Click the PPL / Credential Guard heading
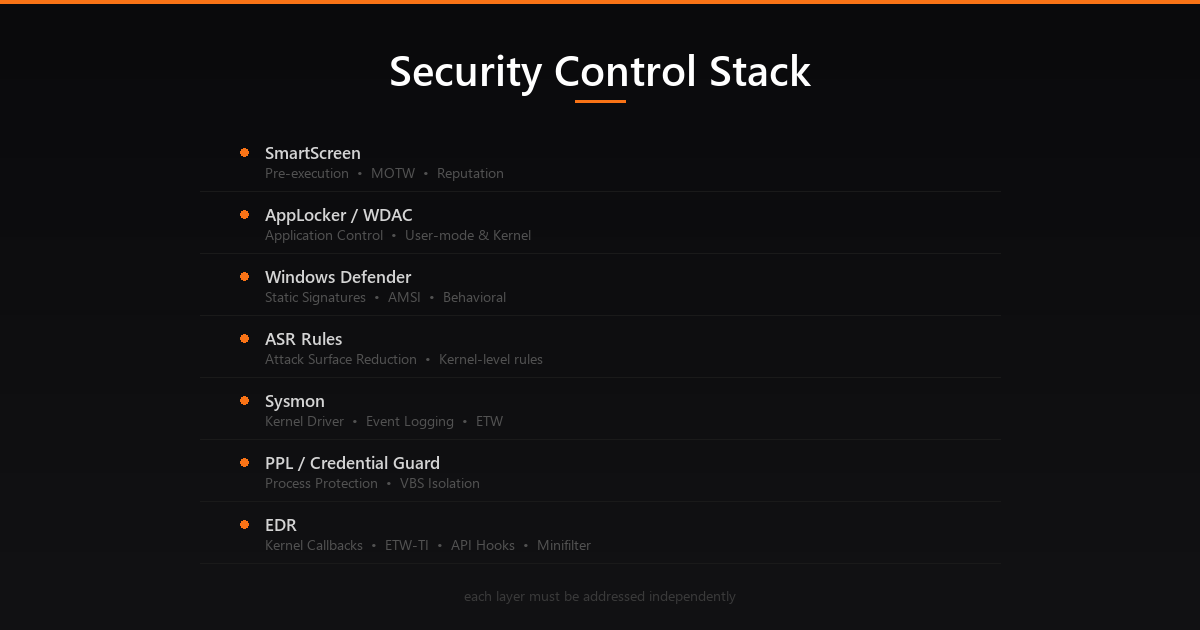Screen dimensions: 1200x630 tap(352, 463)
